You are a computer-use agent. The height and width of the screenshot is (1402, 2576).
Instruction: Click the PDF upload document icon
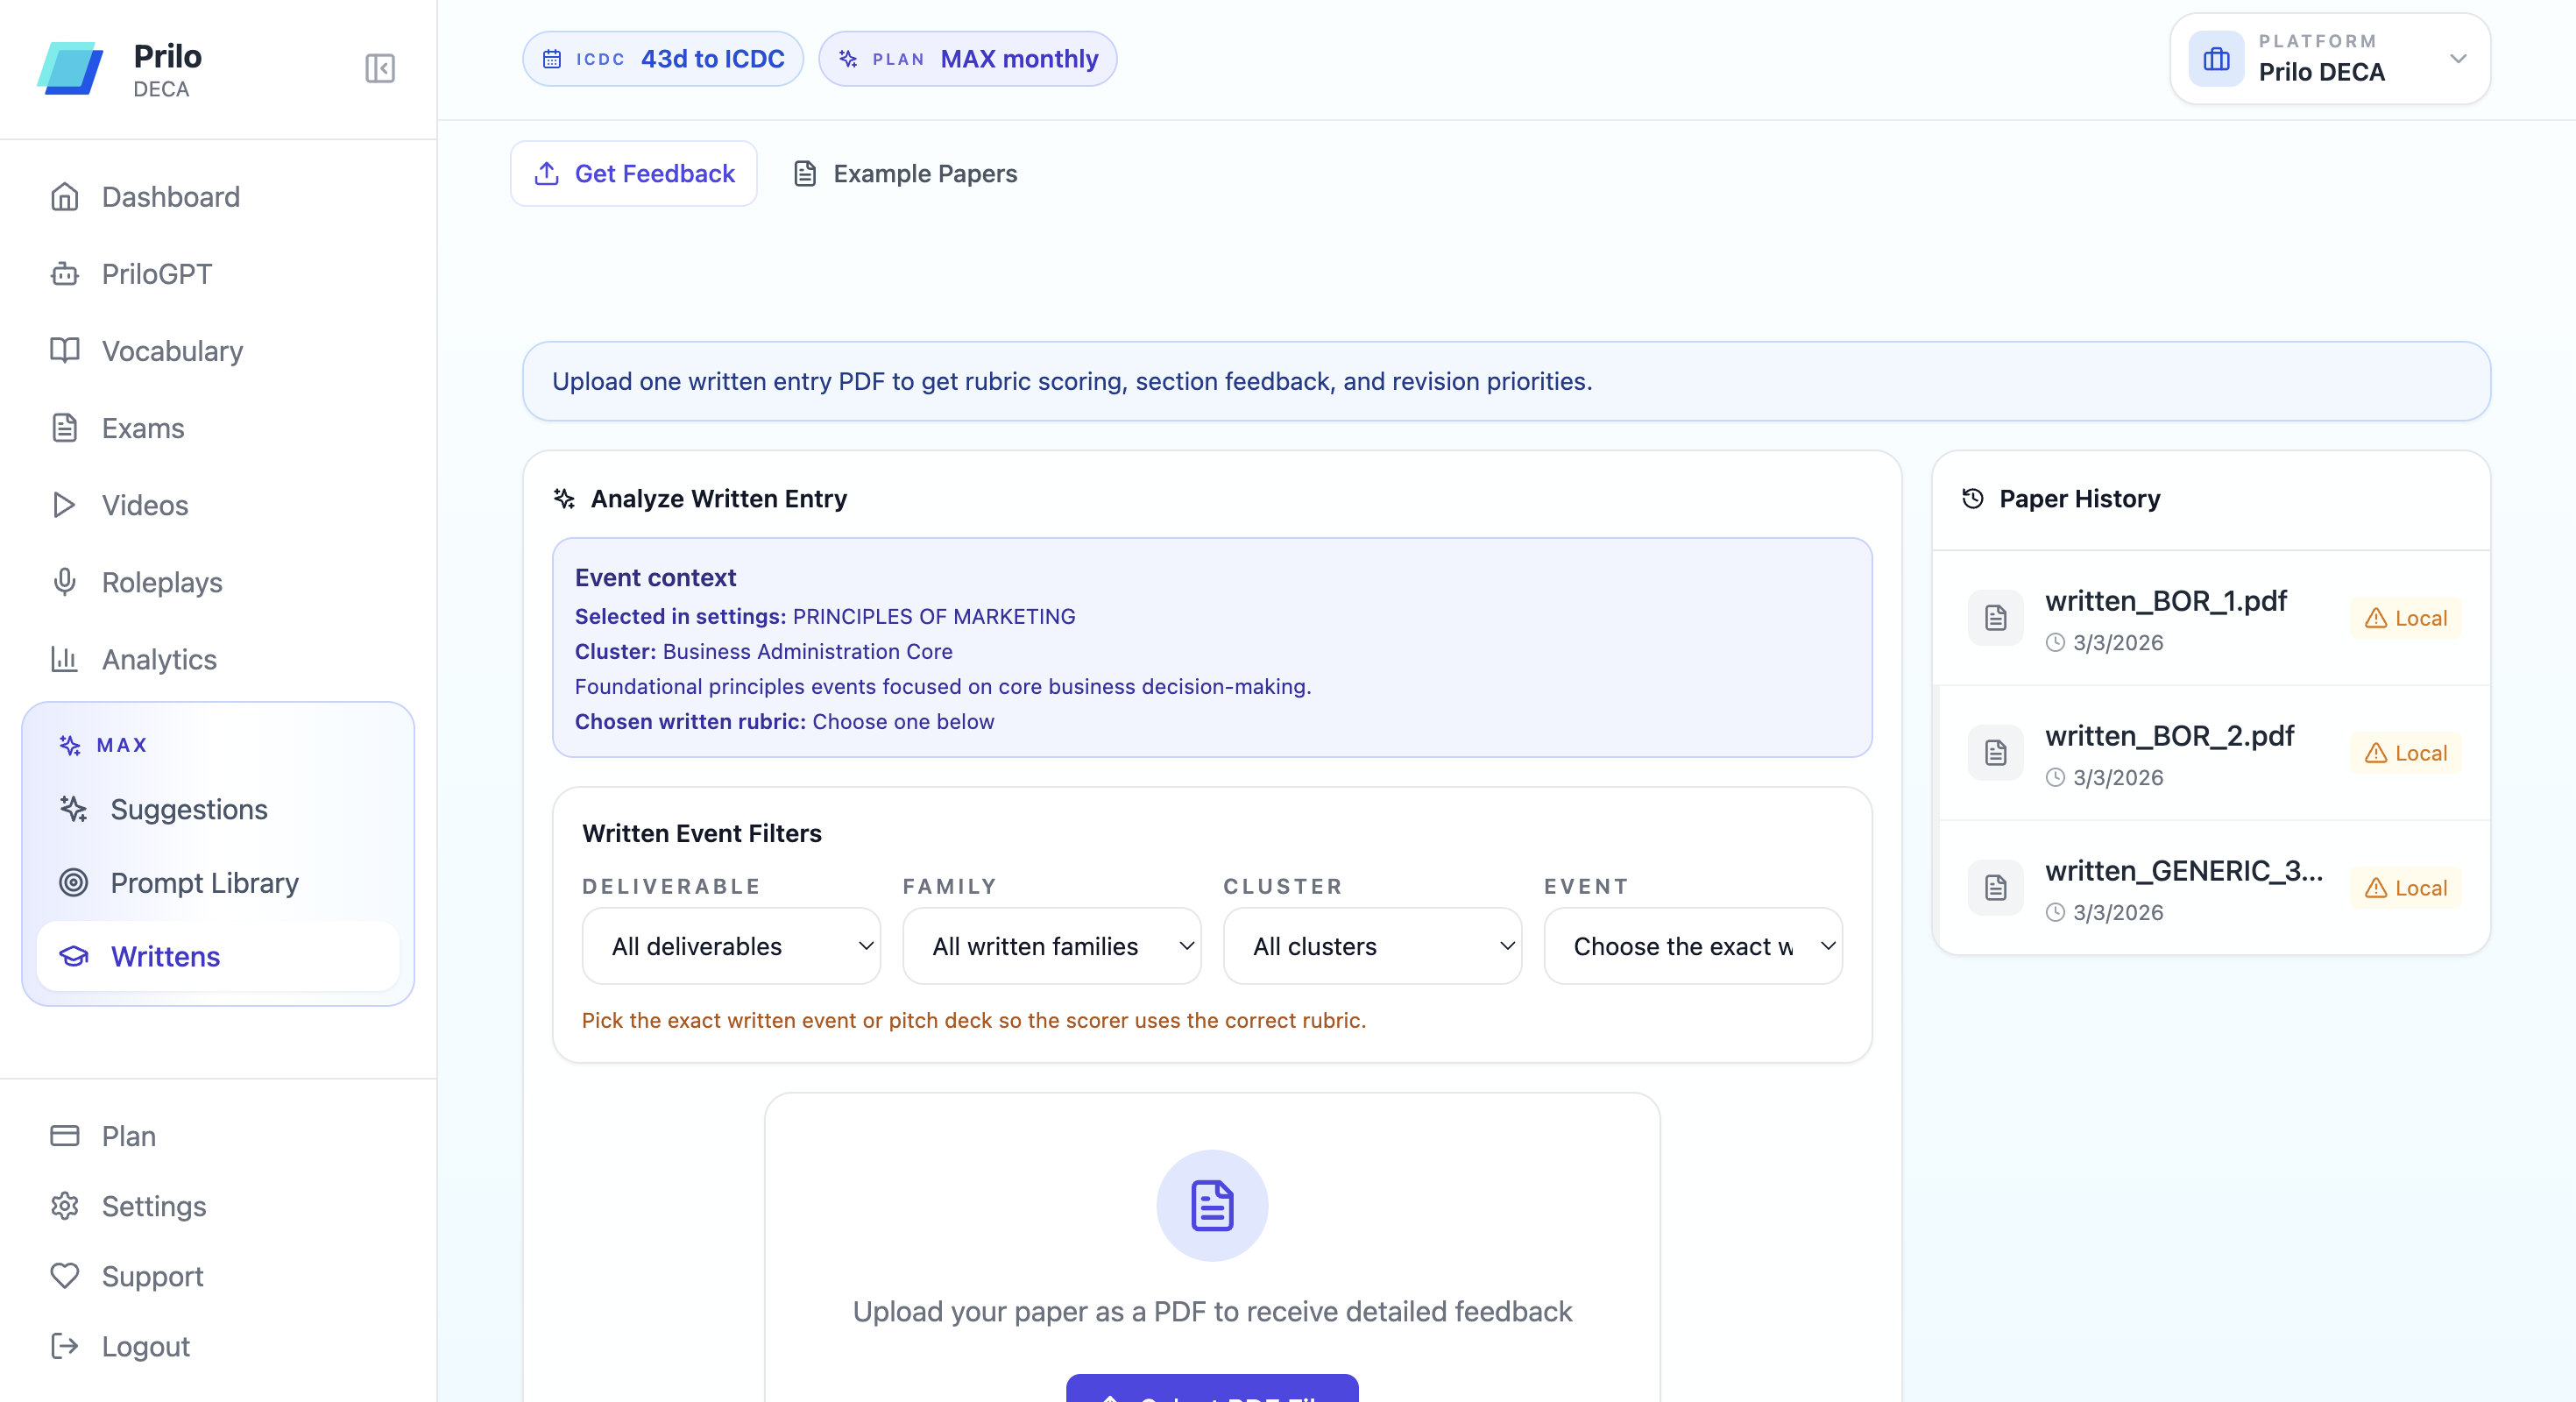1212,1206
